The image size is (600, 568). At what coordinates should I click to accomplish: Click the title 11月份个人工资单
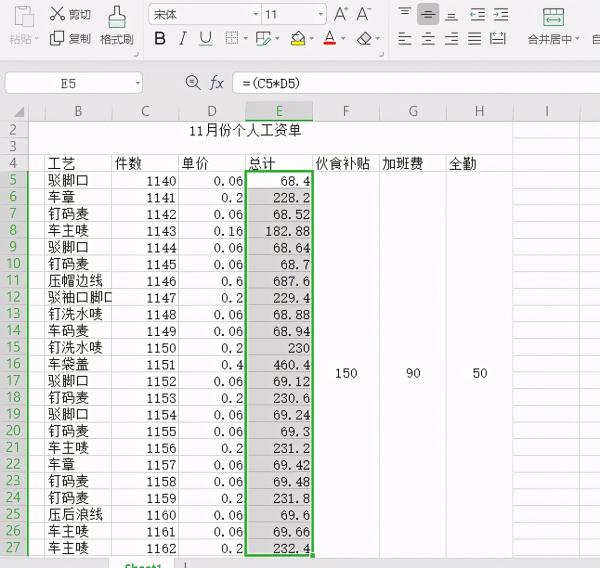[x=245, y=131]
